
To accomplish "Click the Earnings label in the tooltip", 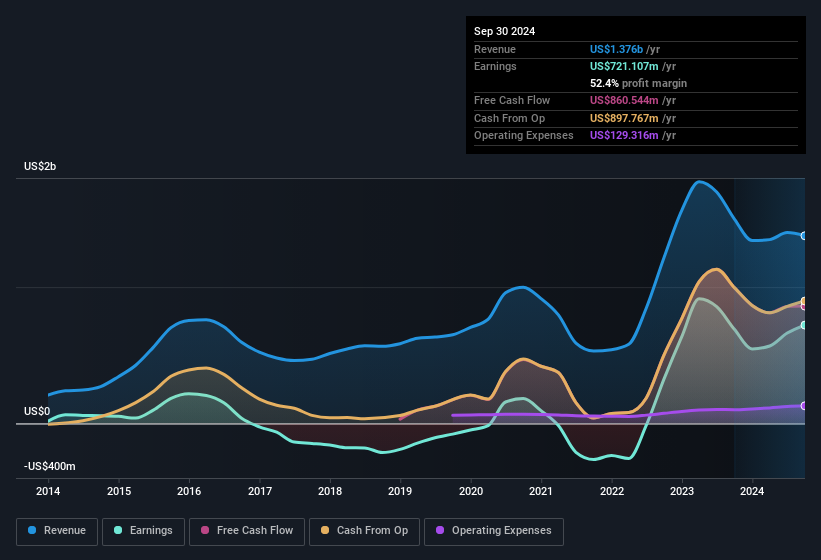I will [495, 66].
